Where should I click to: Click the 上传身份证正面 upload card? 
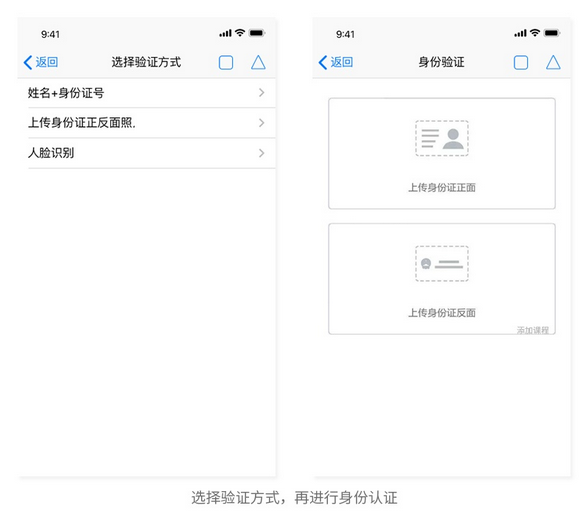tap(442, 153)
